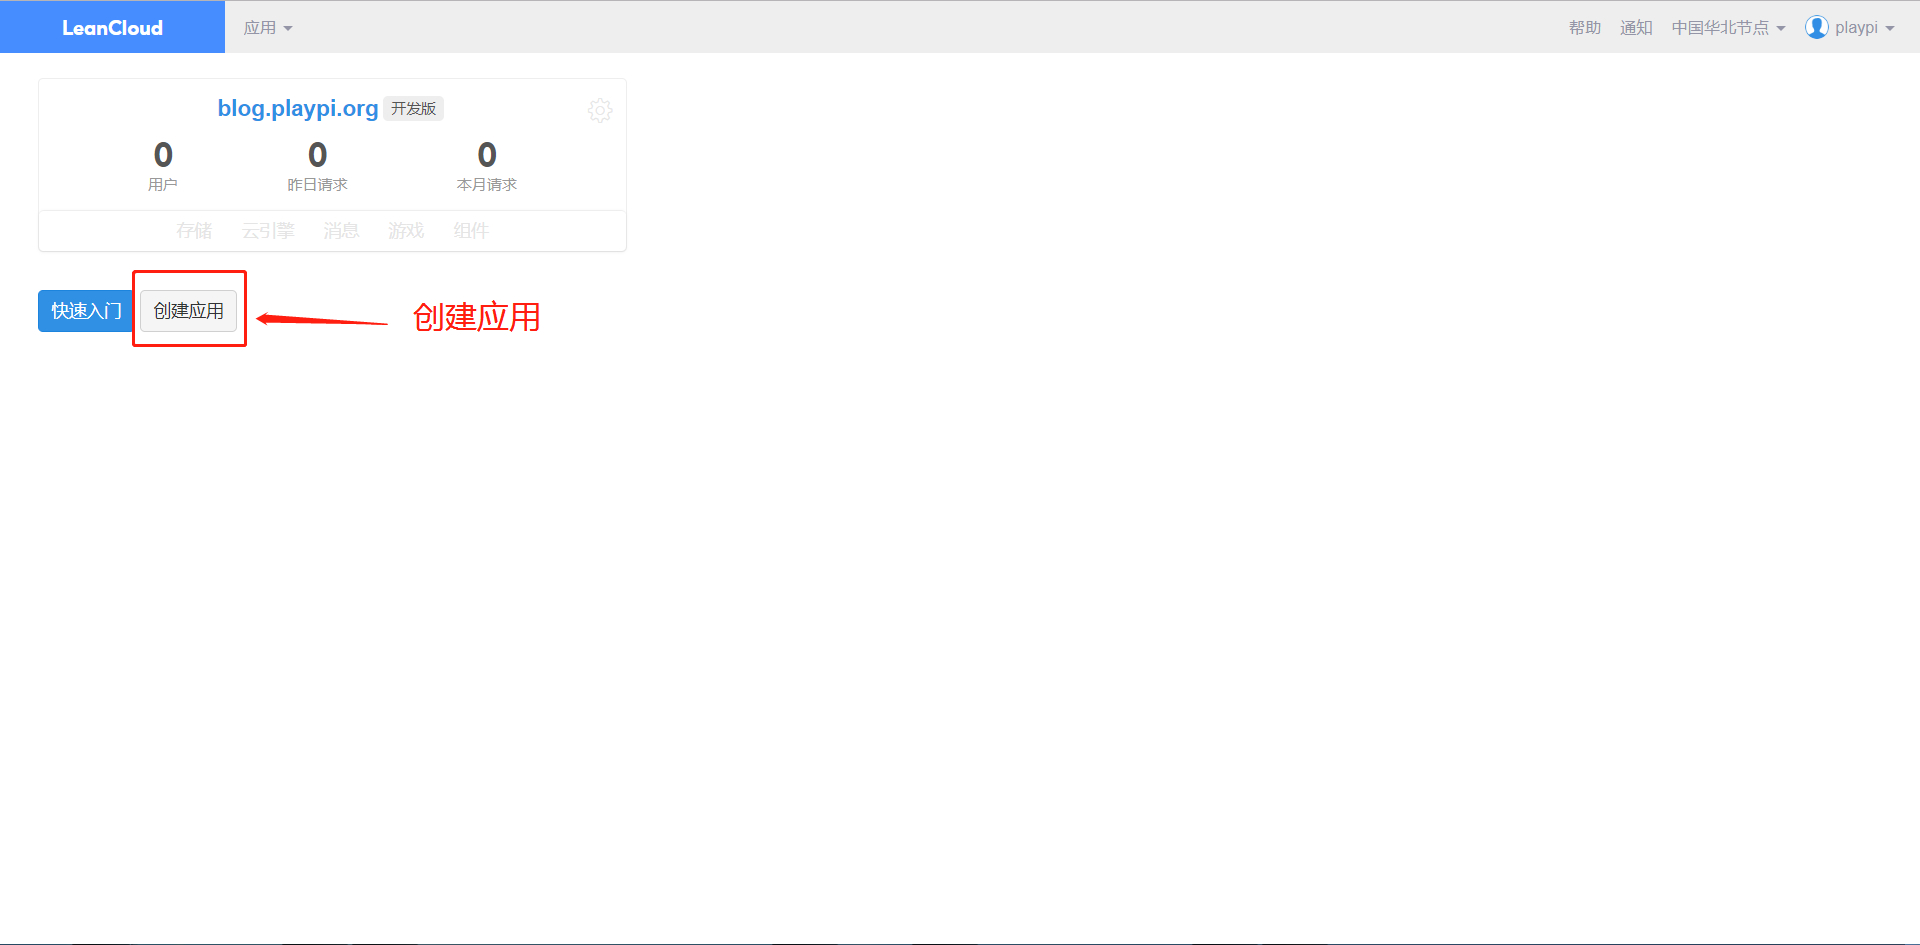Select the 云引擎 tab of the app
1920x945 pixels.
(268, 231)
